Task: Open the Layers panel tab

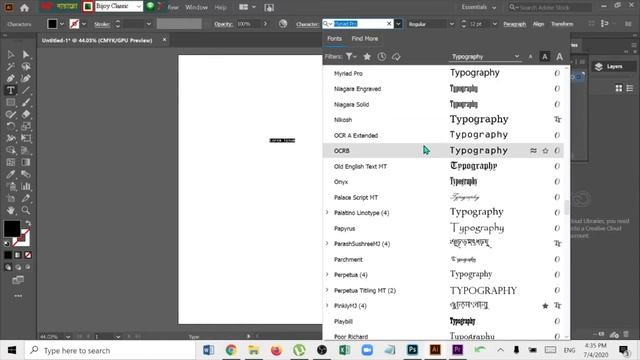Action: pyautogui.click(x=614, y=67)
